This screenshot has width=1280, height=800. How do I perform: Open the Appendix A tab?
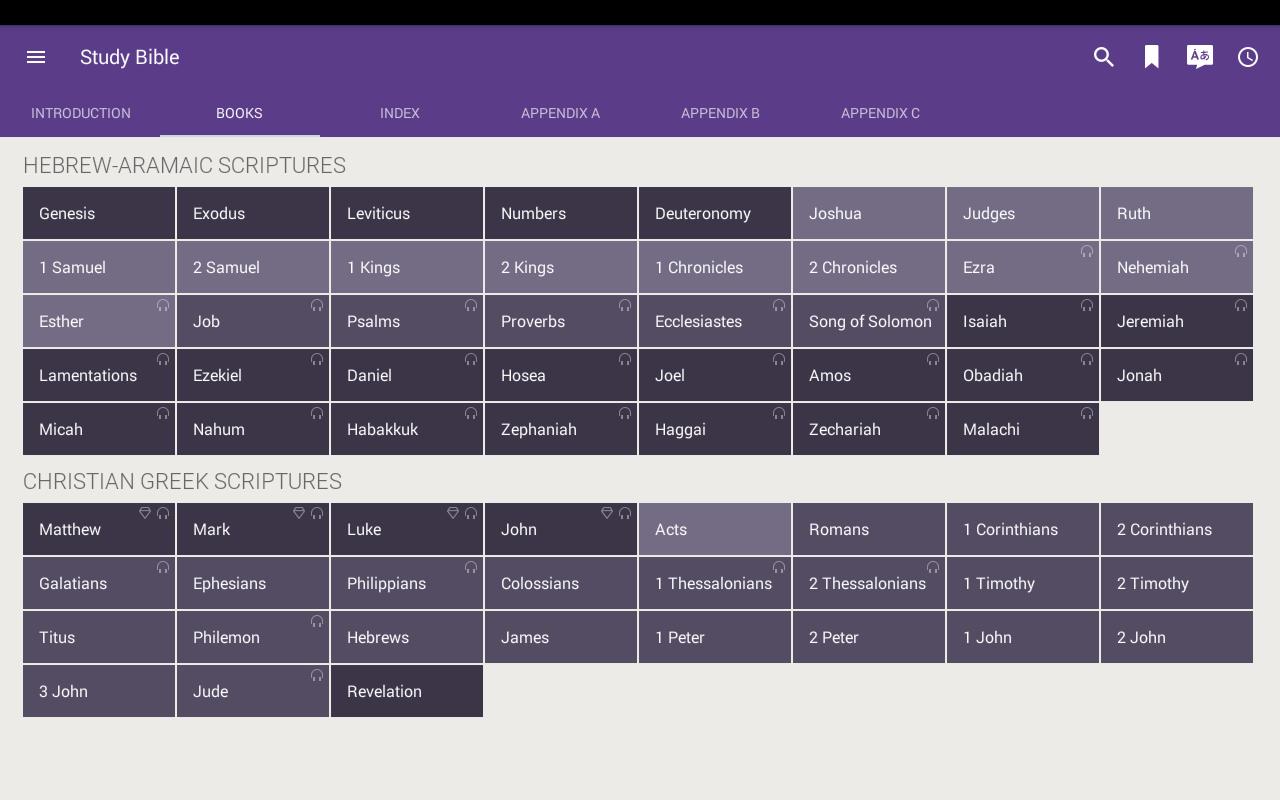[560, 113]
